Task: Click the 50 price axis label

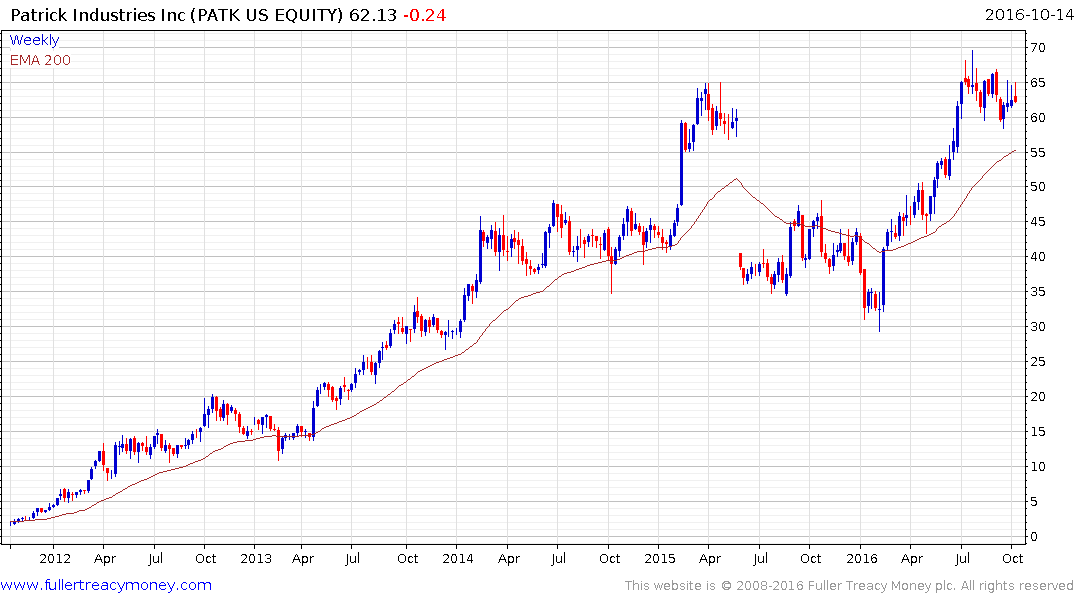Action: pos(1037,187)
